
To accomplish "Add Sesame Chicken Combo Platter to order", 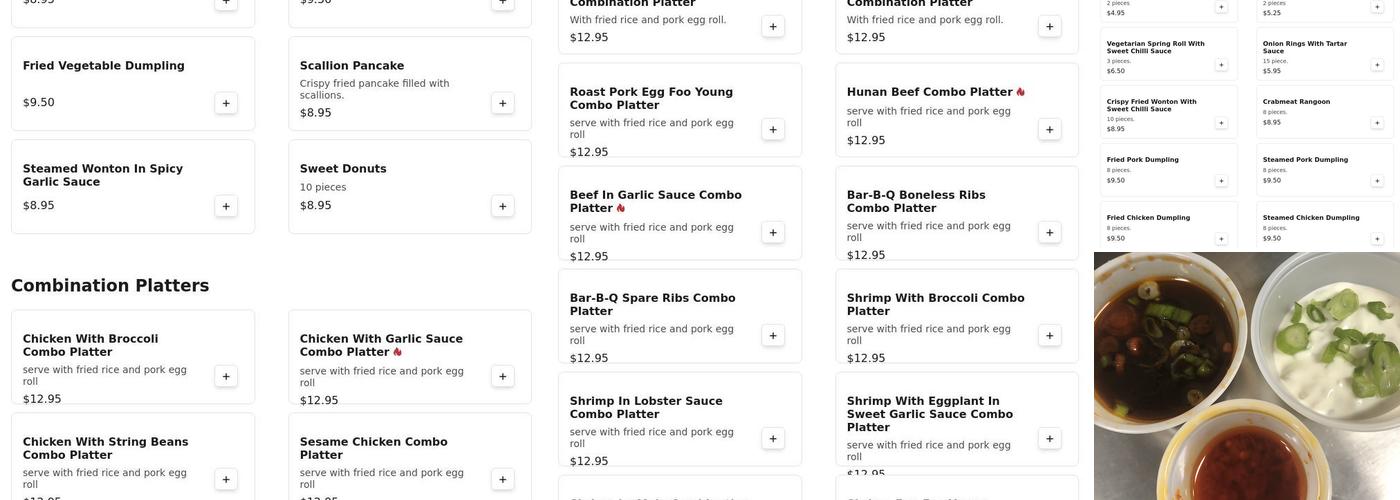I will 503,479.
